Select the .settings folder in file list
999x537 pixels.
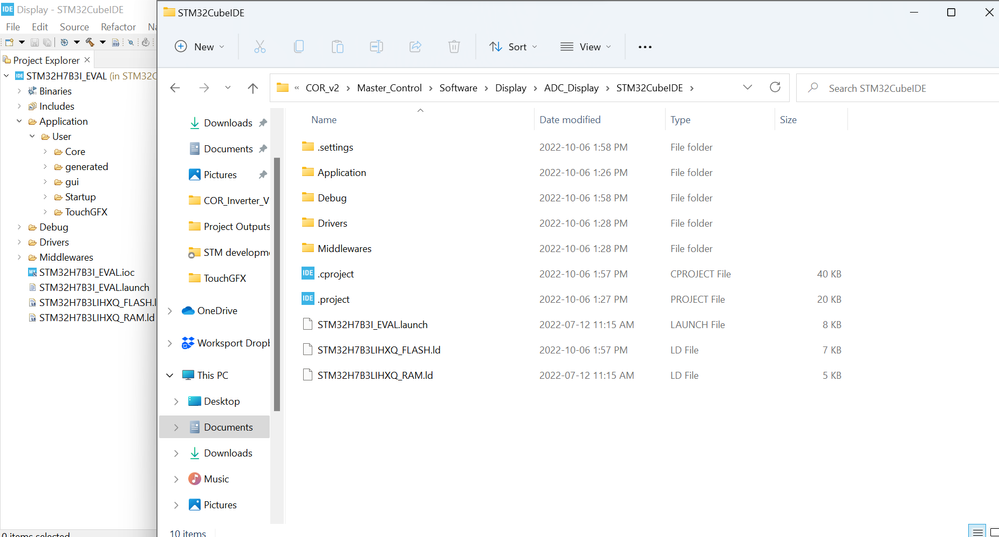coord(335,147)
